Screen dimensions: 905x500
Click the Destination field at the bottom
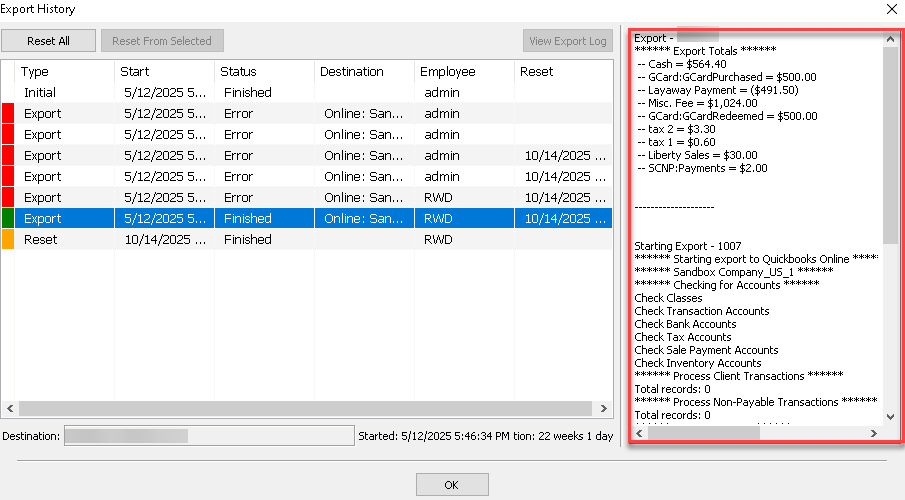(209, 436)
